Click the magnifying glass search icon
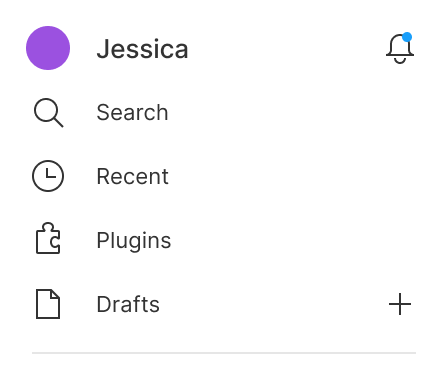 pyautogui.click(x=48, y=112)
